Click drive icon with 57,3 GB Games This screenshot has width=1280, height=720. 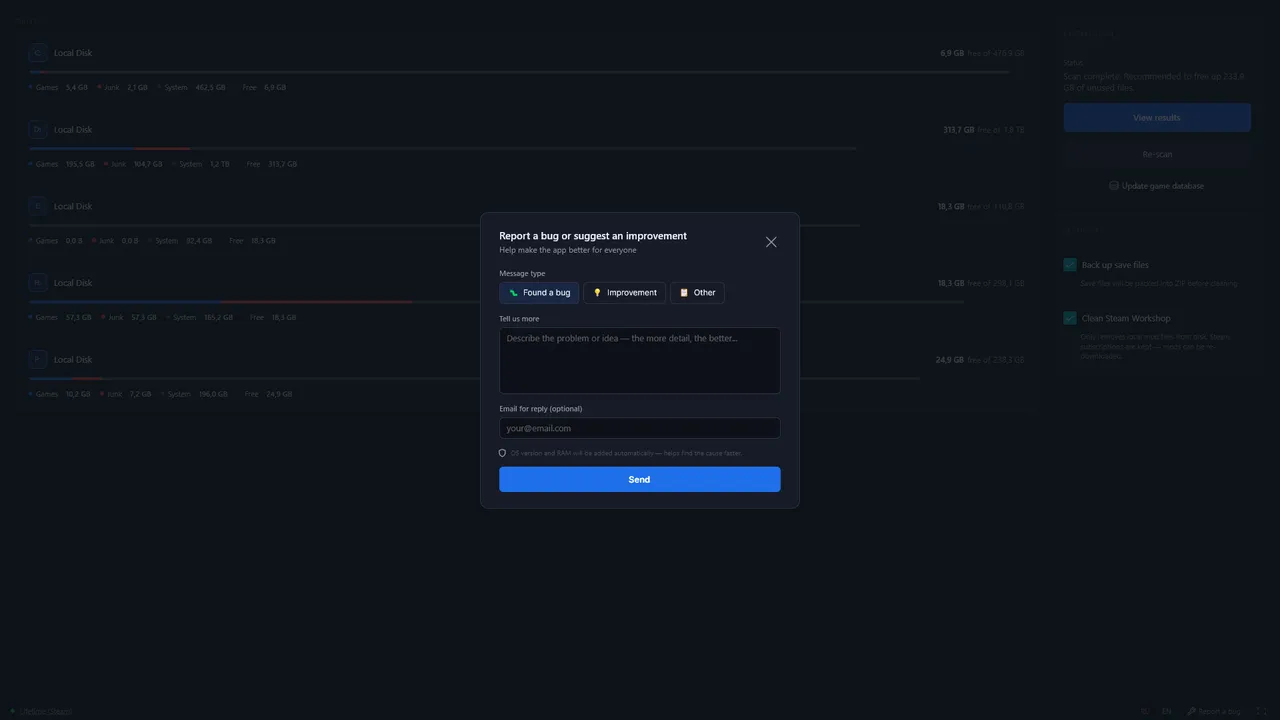coord(37,283)
